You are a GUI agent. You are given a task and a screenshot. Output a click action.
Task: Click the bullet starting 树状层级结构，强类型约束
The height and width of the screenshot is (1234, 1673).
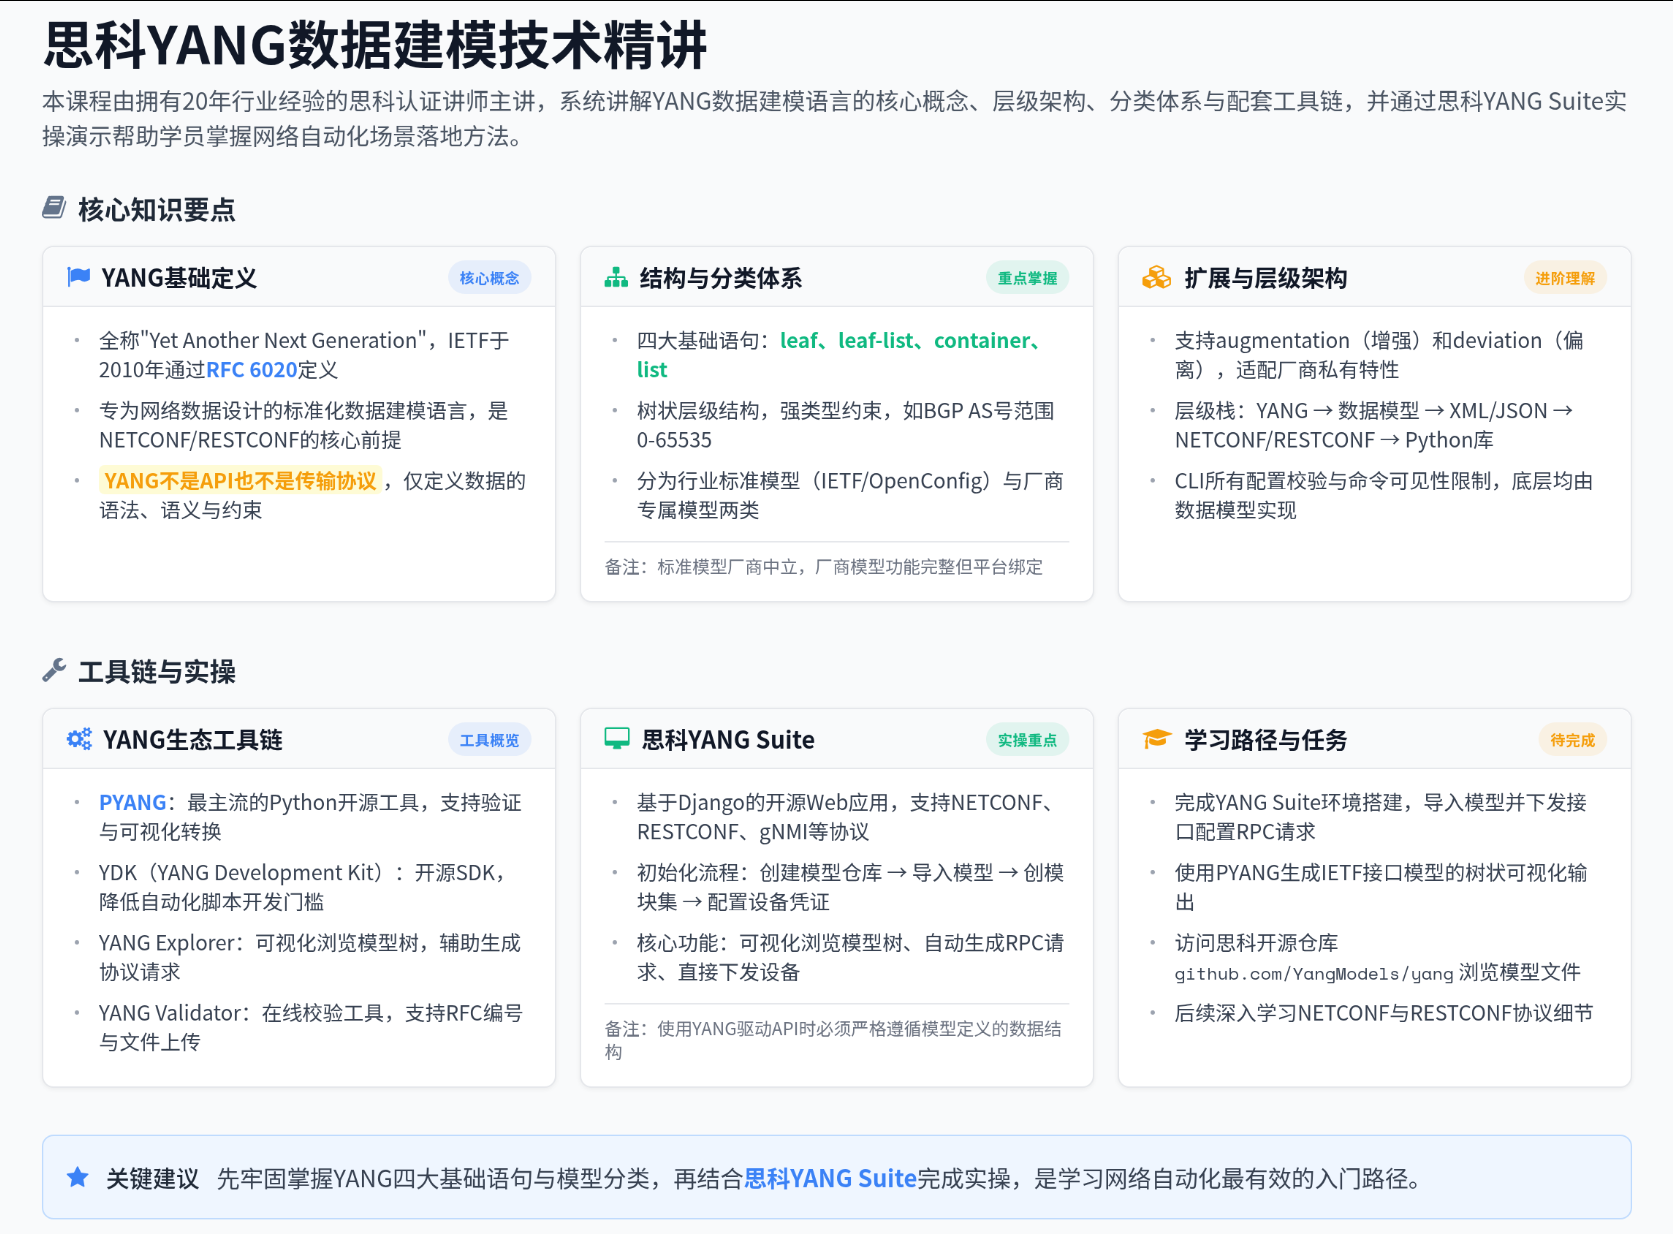pyautogui.click(x=846, y=425)
